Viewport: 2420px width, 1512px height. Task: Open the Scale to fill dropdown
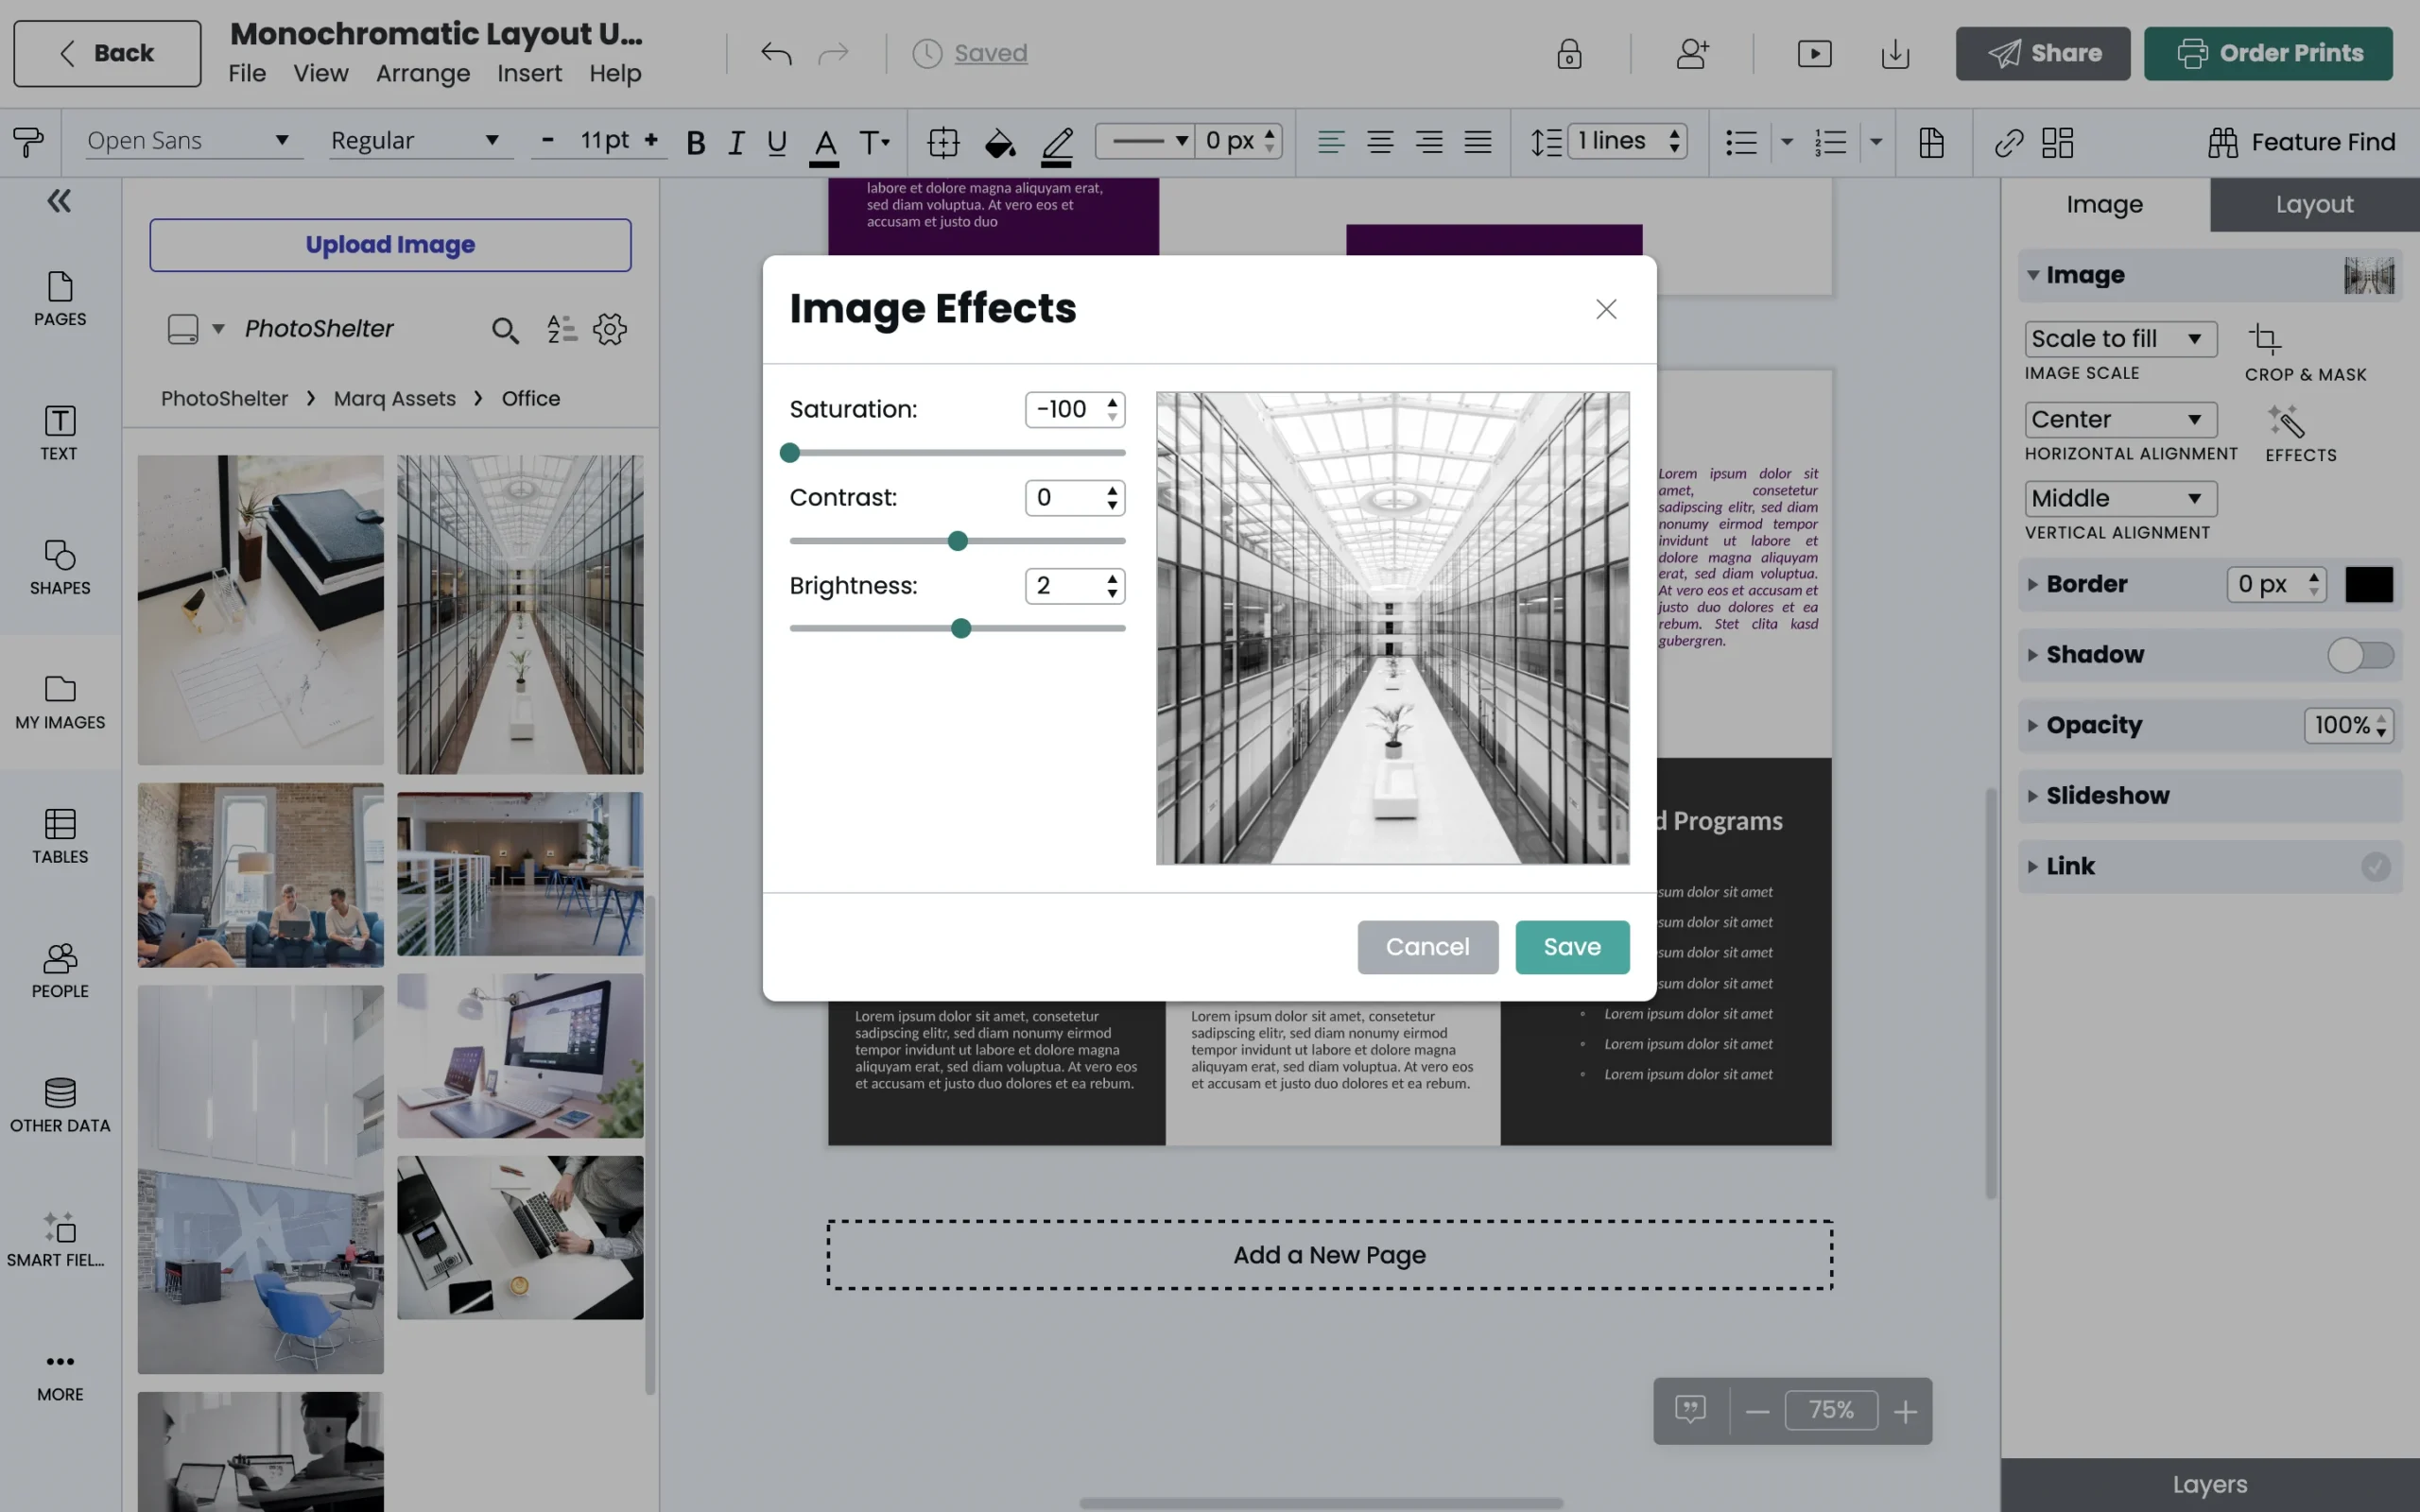(x=2119, y=339)
